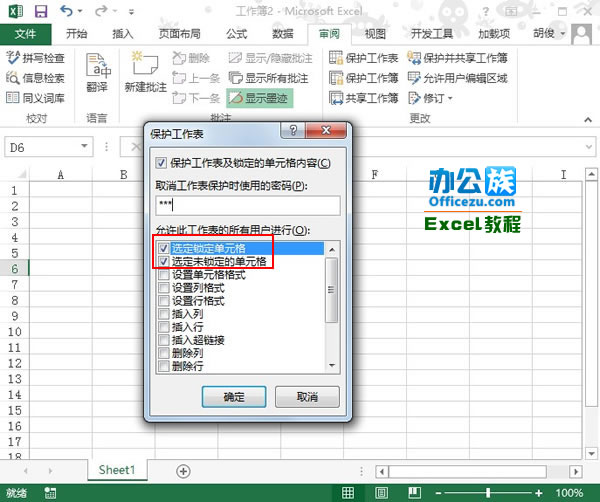
Task: Click Protect Workbook (保护工作簿)
Action: coord(364,78)
